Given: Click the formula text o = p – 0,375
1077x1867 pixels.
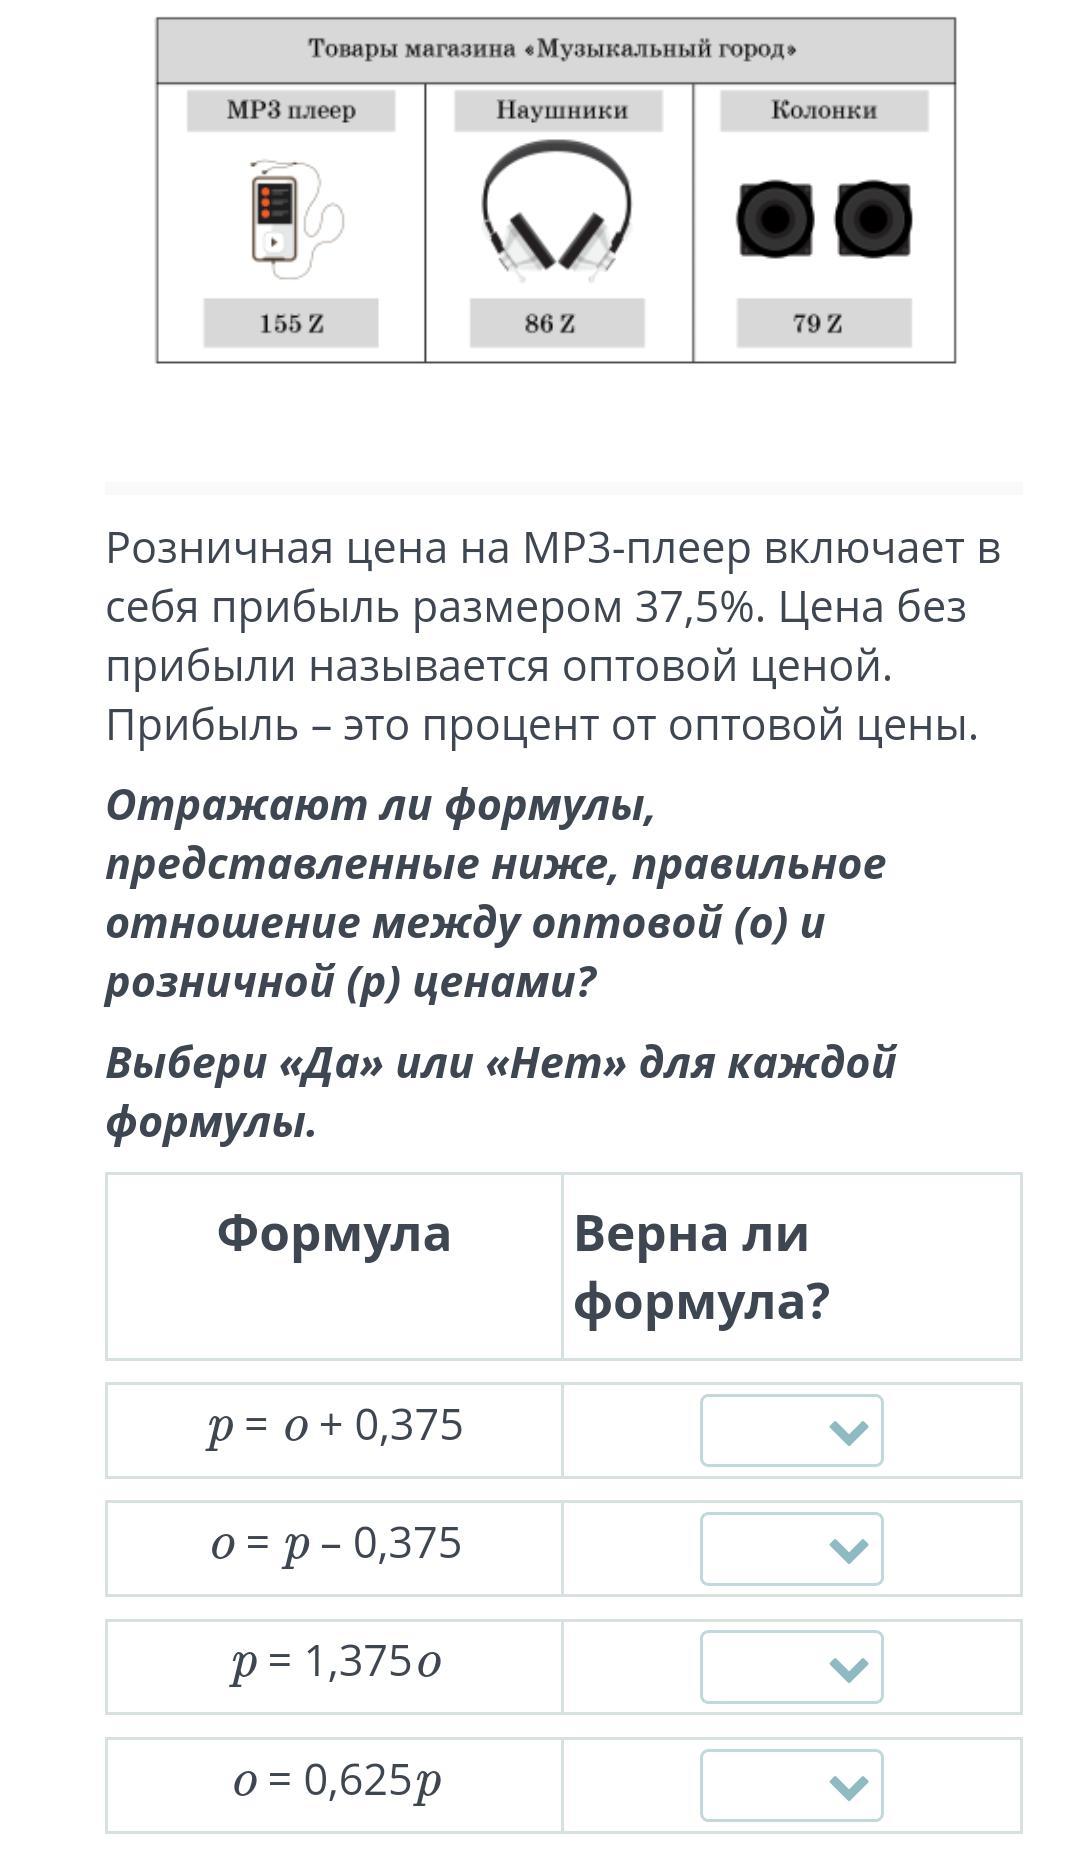Looking at the screenshot, I should click(336, 1544).
